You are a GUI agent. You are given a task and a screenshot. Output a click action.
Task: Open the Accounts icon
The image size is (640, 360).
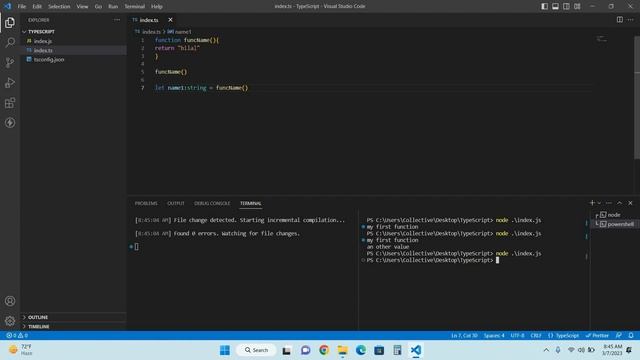[x=10, y=301]
